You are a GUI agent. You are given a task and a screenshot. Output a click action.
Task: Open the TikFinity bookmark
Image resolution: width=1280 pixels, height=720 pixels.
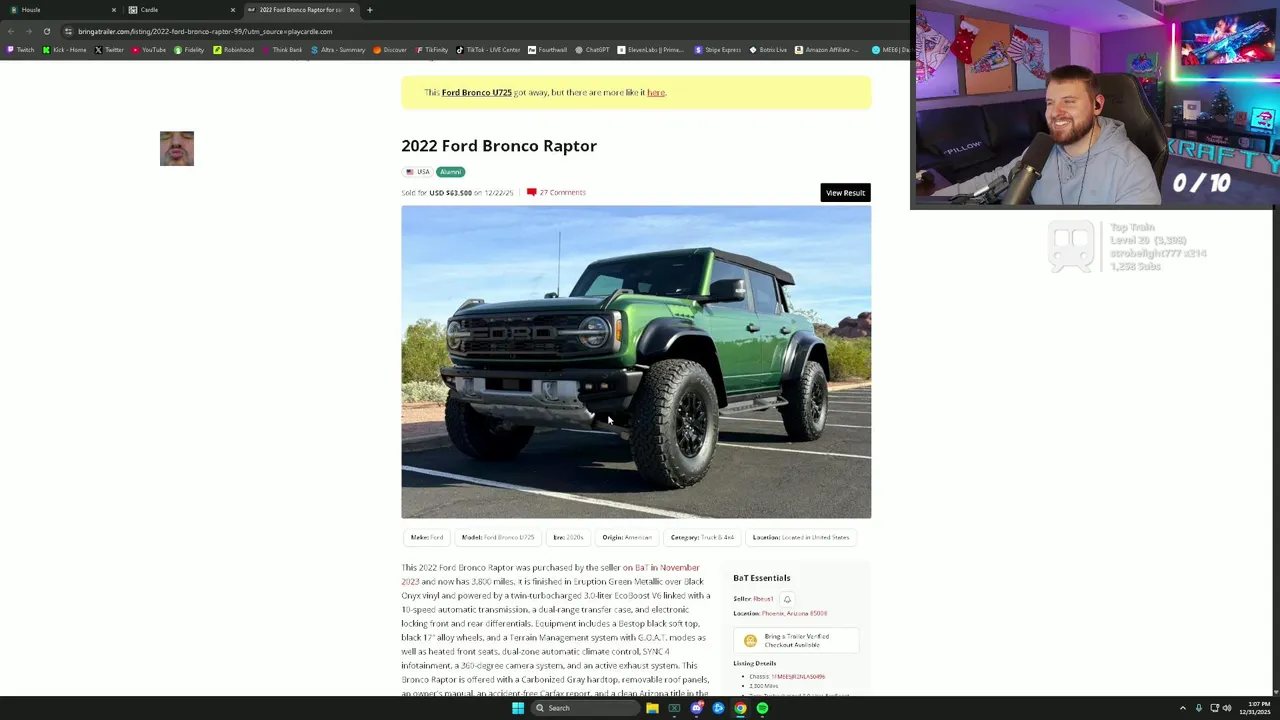point(432,50)
